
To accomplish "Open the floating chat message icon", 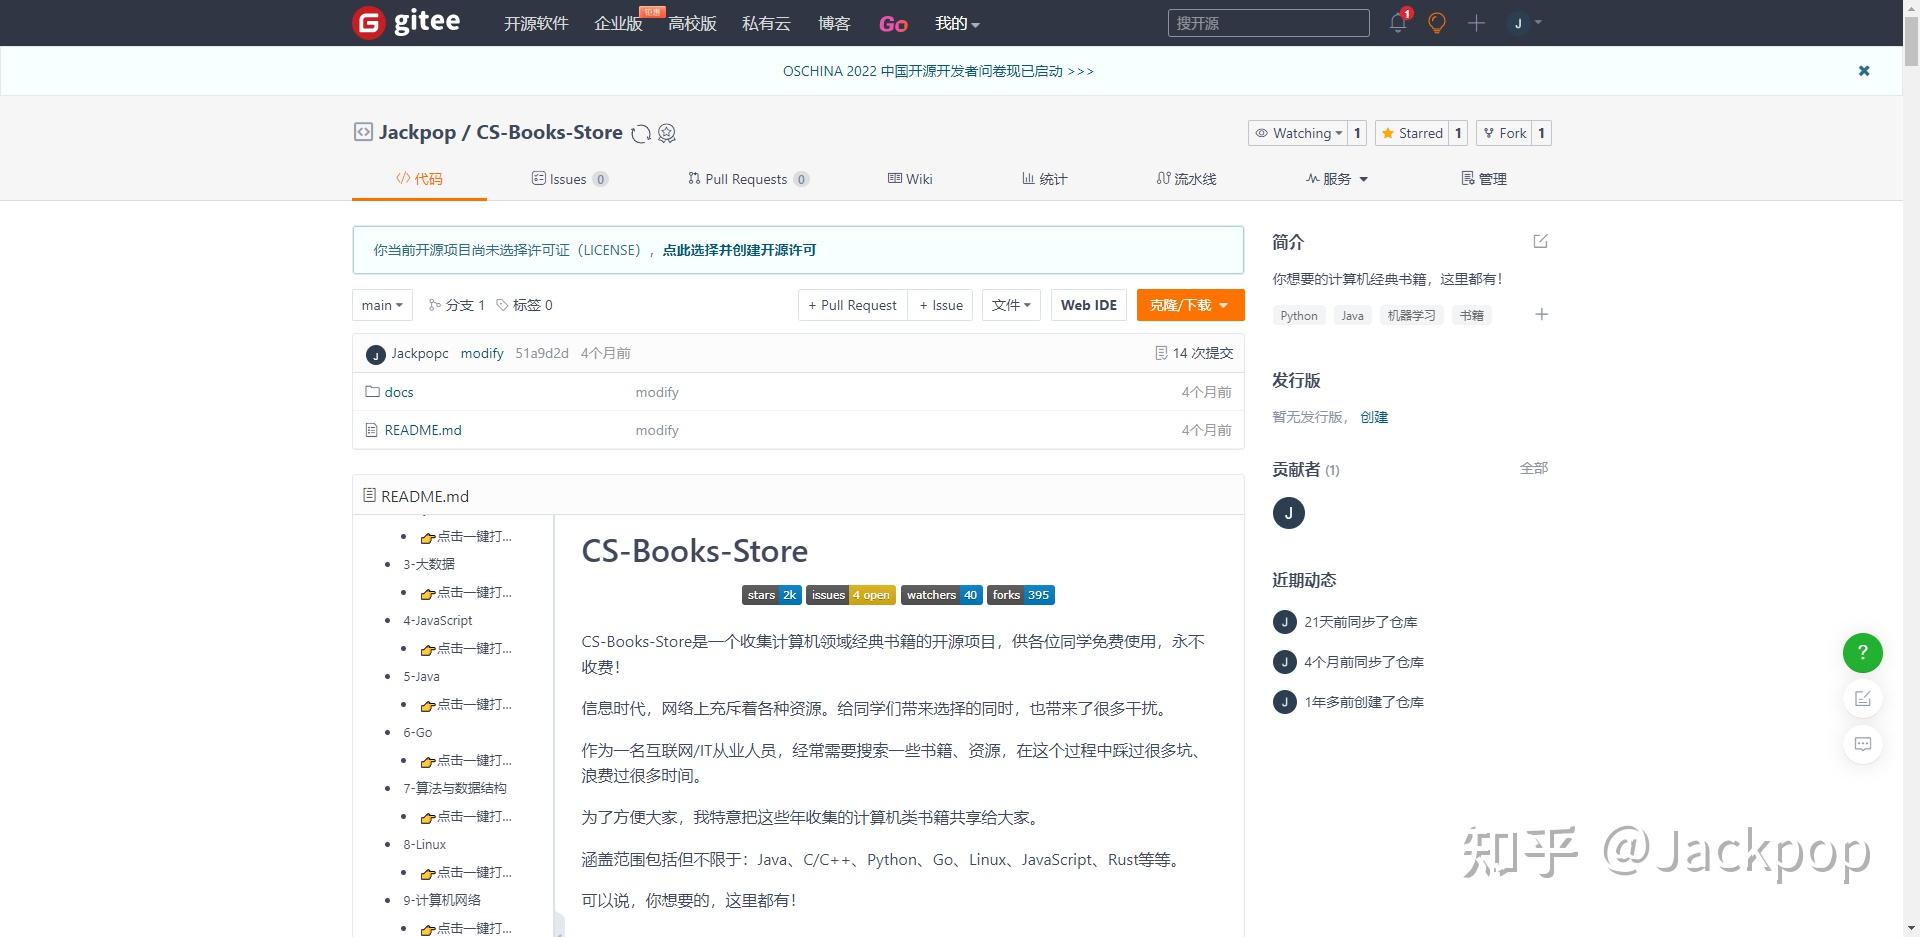I will point(1862,744).
